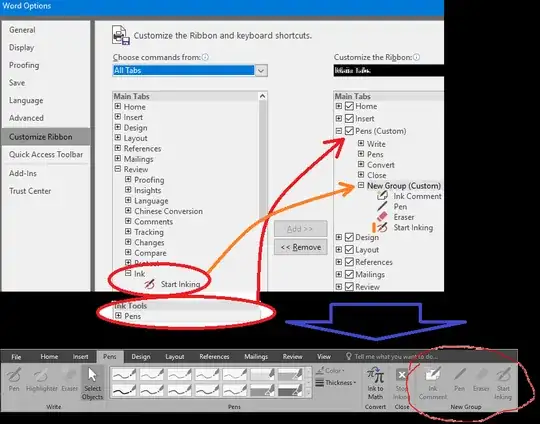Collapse New Group (Custom) node
Screen dimensions: 540x424
(361, 185)
